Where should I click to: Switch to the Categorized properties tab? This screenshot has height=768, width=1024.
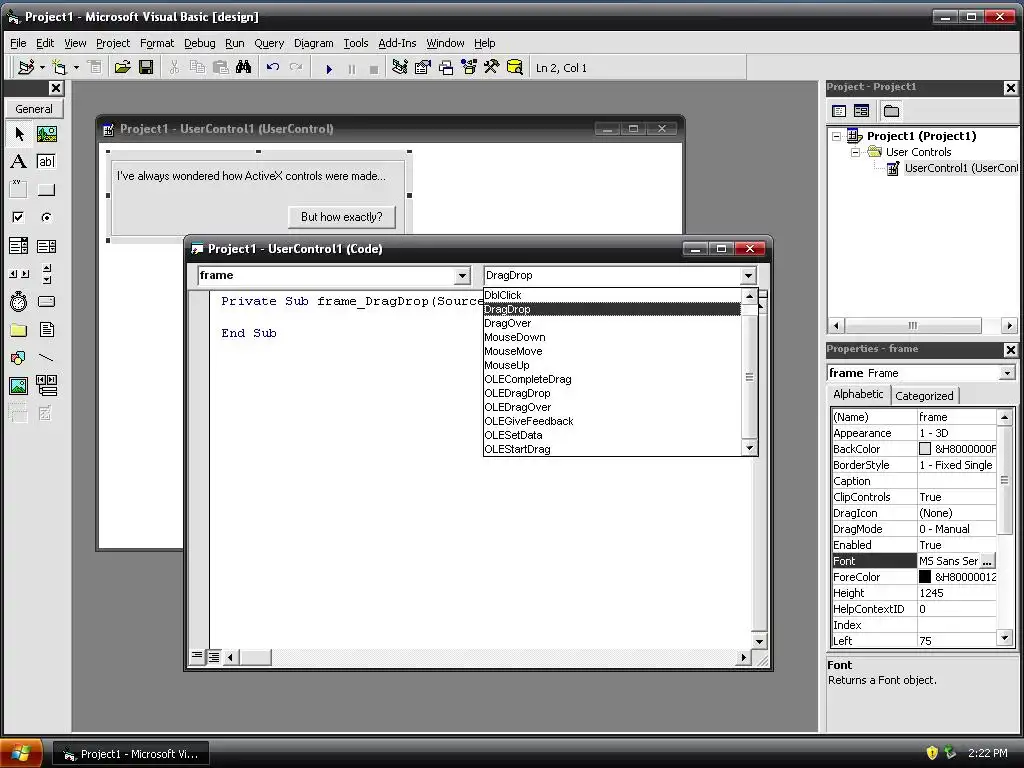[x=924, y=396]
